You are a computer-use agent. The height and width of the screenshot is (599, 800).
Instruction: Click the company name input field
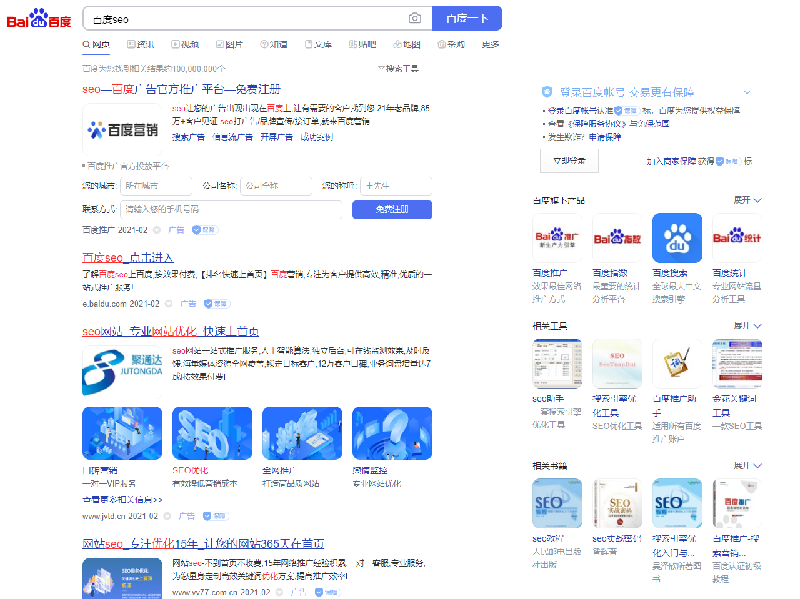[x=276, y=186]
